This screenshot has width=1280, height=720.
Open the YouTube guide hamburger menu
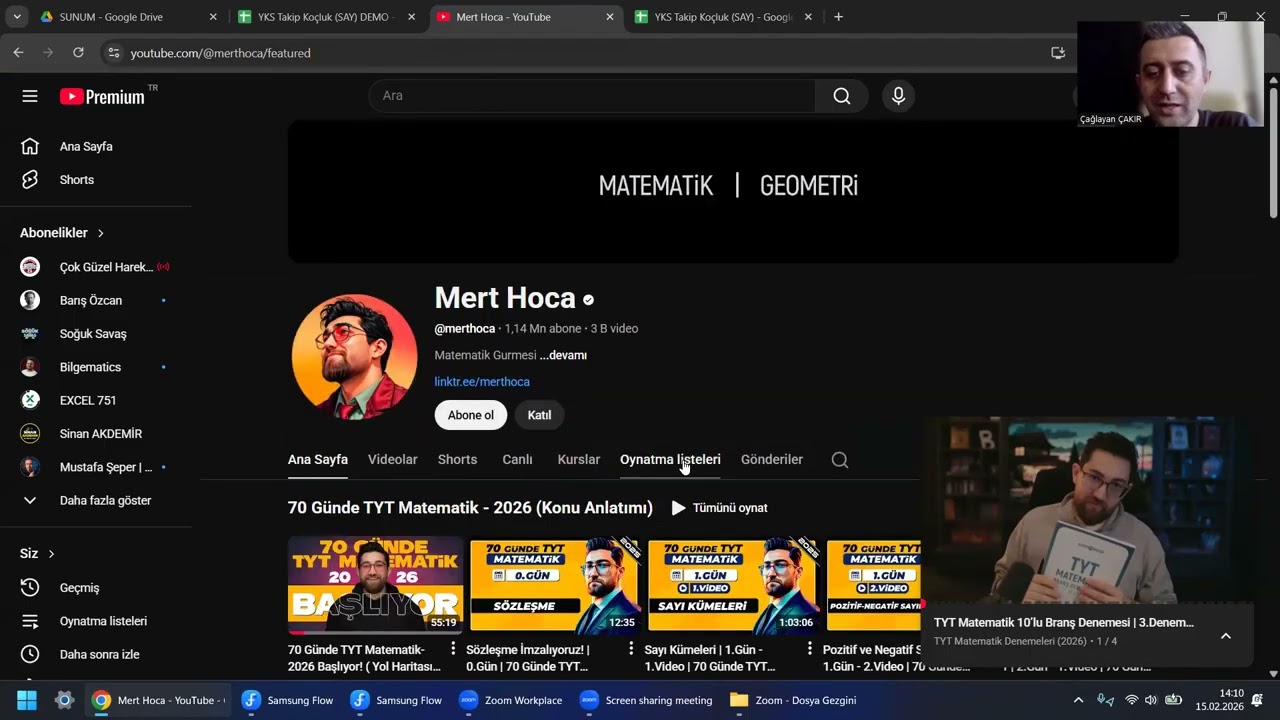(x=30, y=96)
